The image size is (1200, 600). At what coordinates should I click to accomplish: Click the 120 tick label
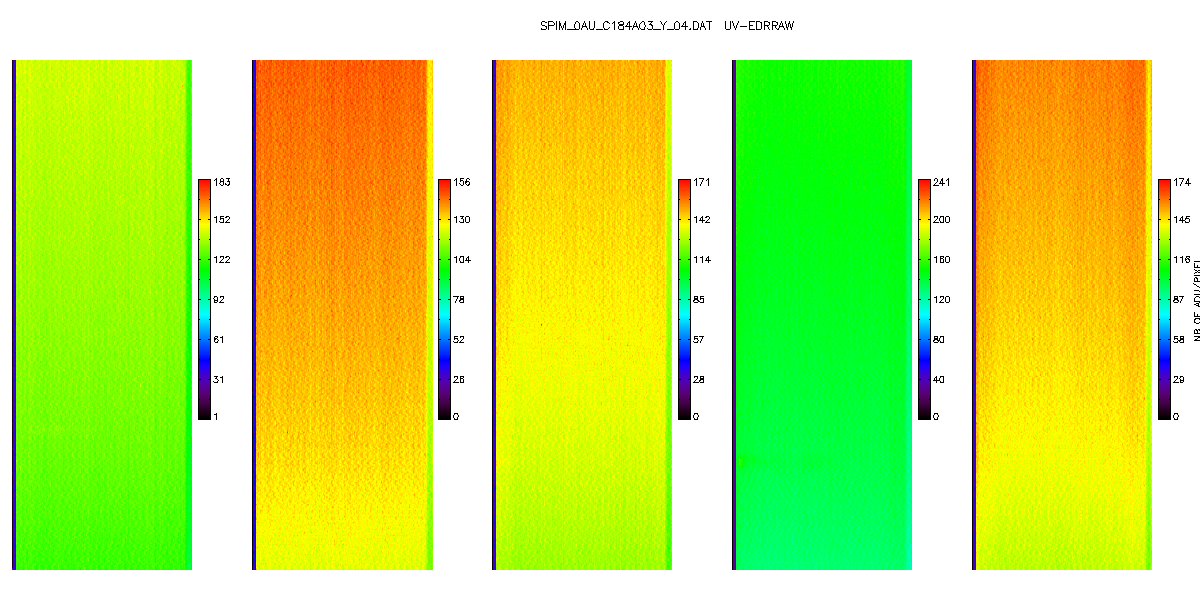(943, 300)
